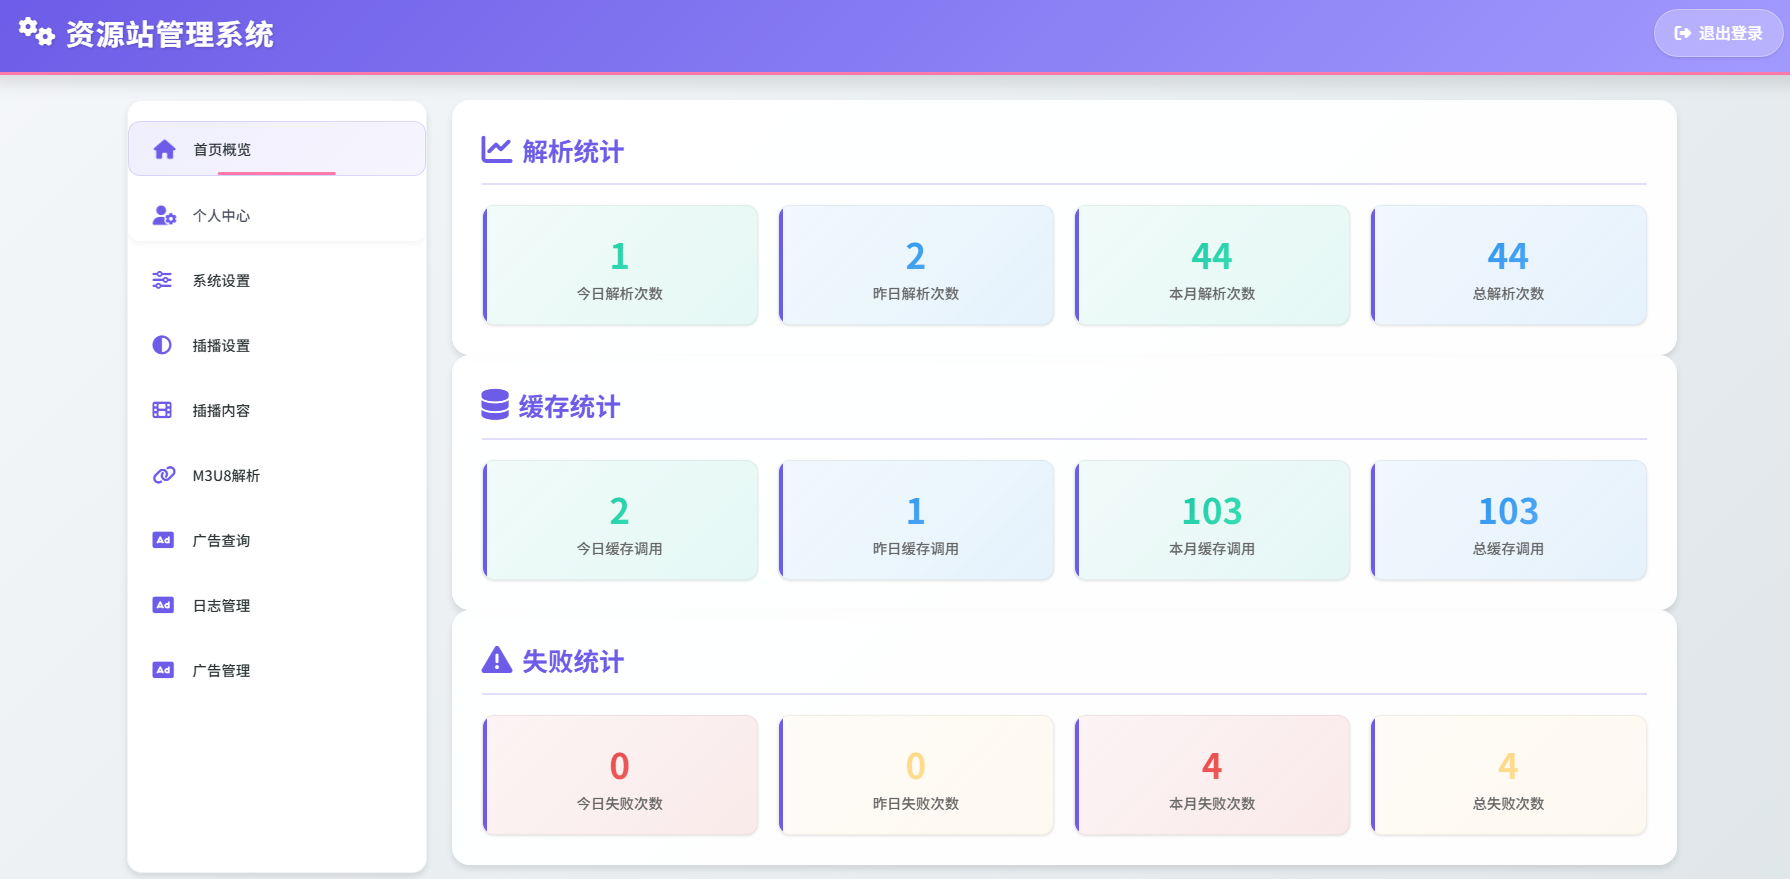Click the gears logo icon in header
Image resolution: width=1790 pixels, height=879 pixels.
pos(36,32)
